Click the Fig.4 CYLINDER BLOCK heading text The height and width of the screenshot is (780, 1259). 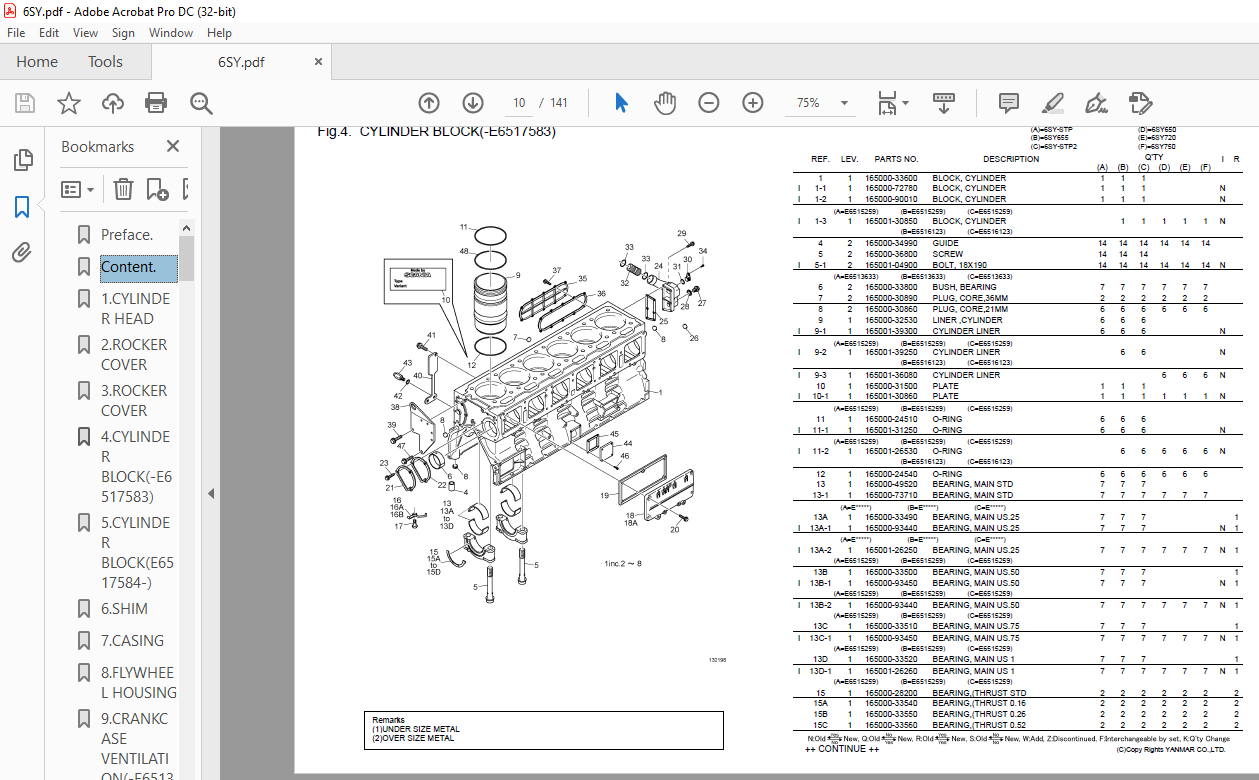coord(436,131)
